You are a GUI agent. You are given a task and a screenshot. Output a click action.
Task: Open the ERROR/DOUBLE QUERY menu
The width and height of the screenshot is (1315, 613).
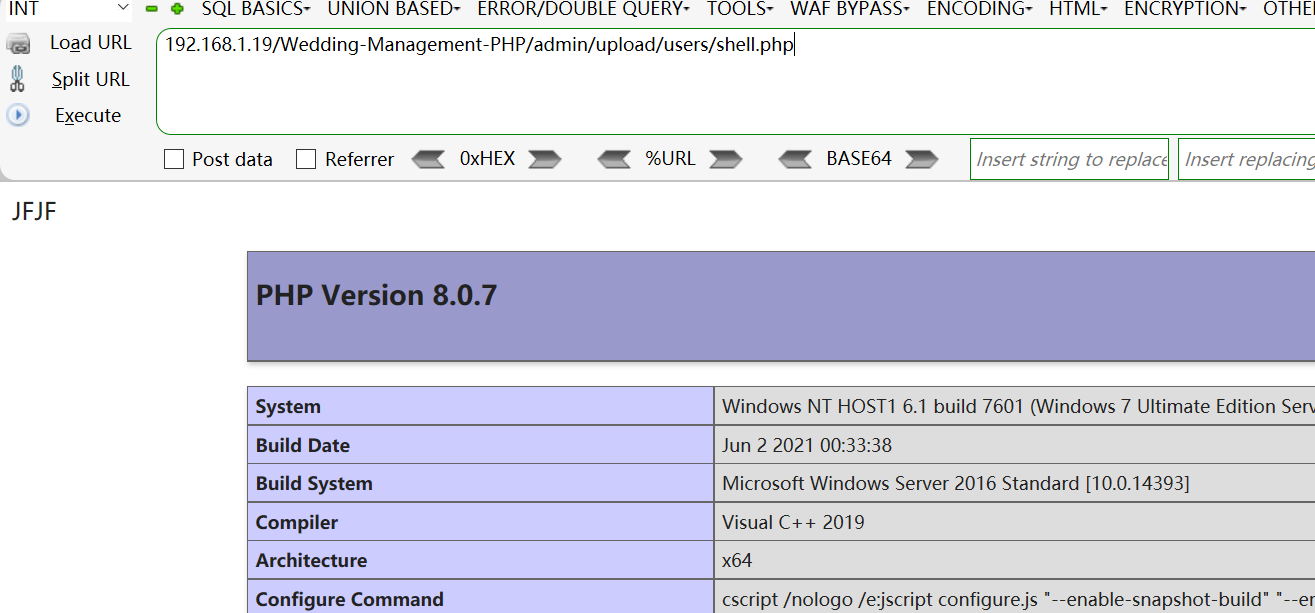(x=584, y=9)
